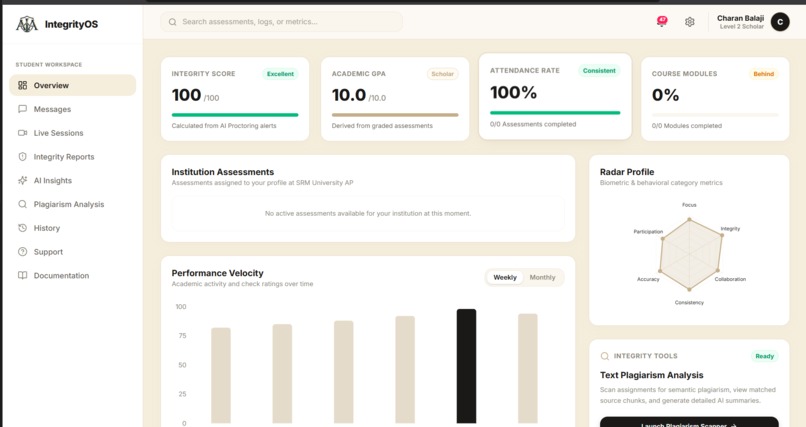The height and width of the screenshot is (427, 806).
Task: Click the Institution Assessments heading
Action: click(223, 172)
